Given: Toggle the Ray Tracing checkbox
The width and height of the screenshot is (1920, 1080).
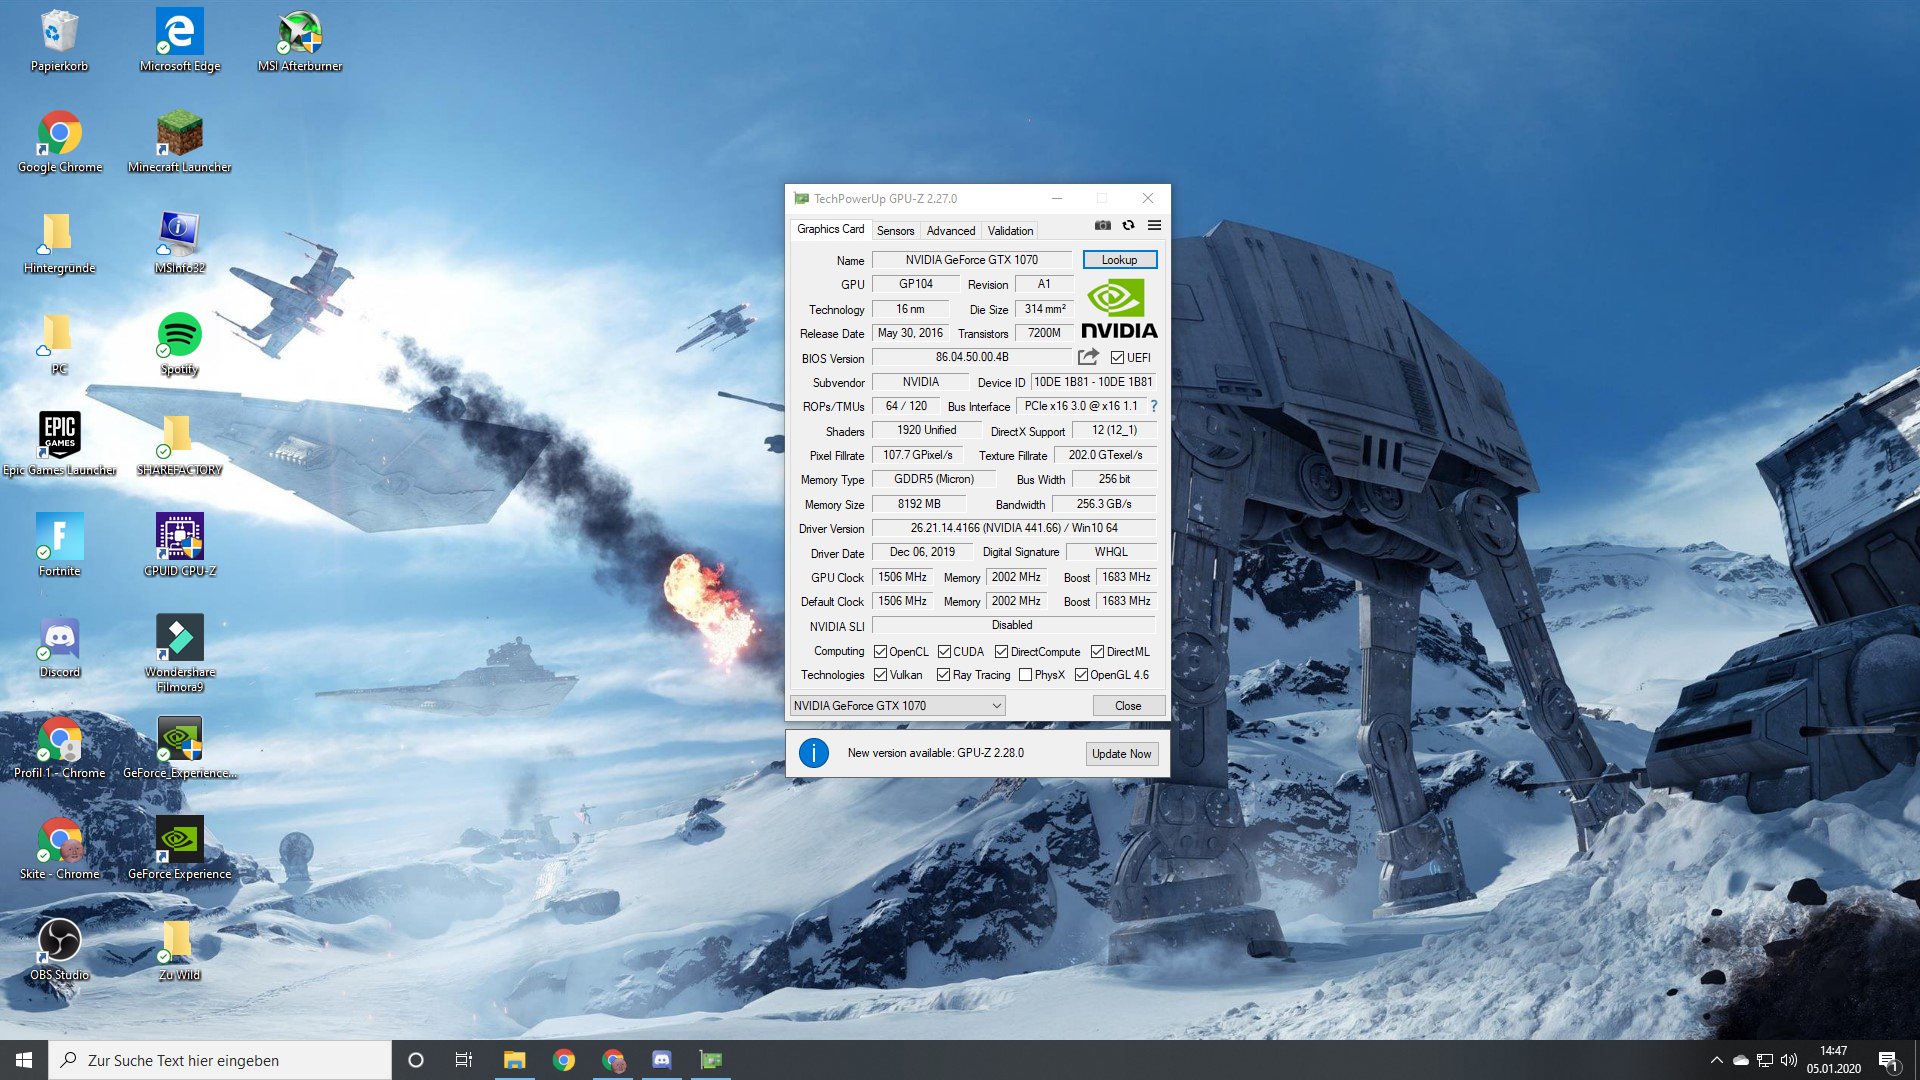Looking at the screenshot, I should pos(943,675).
